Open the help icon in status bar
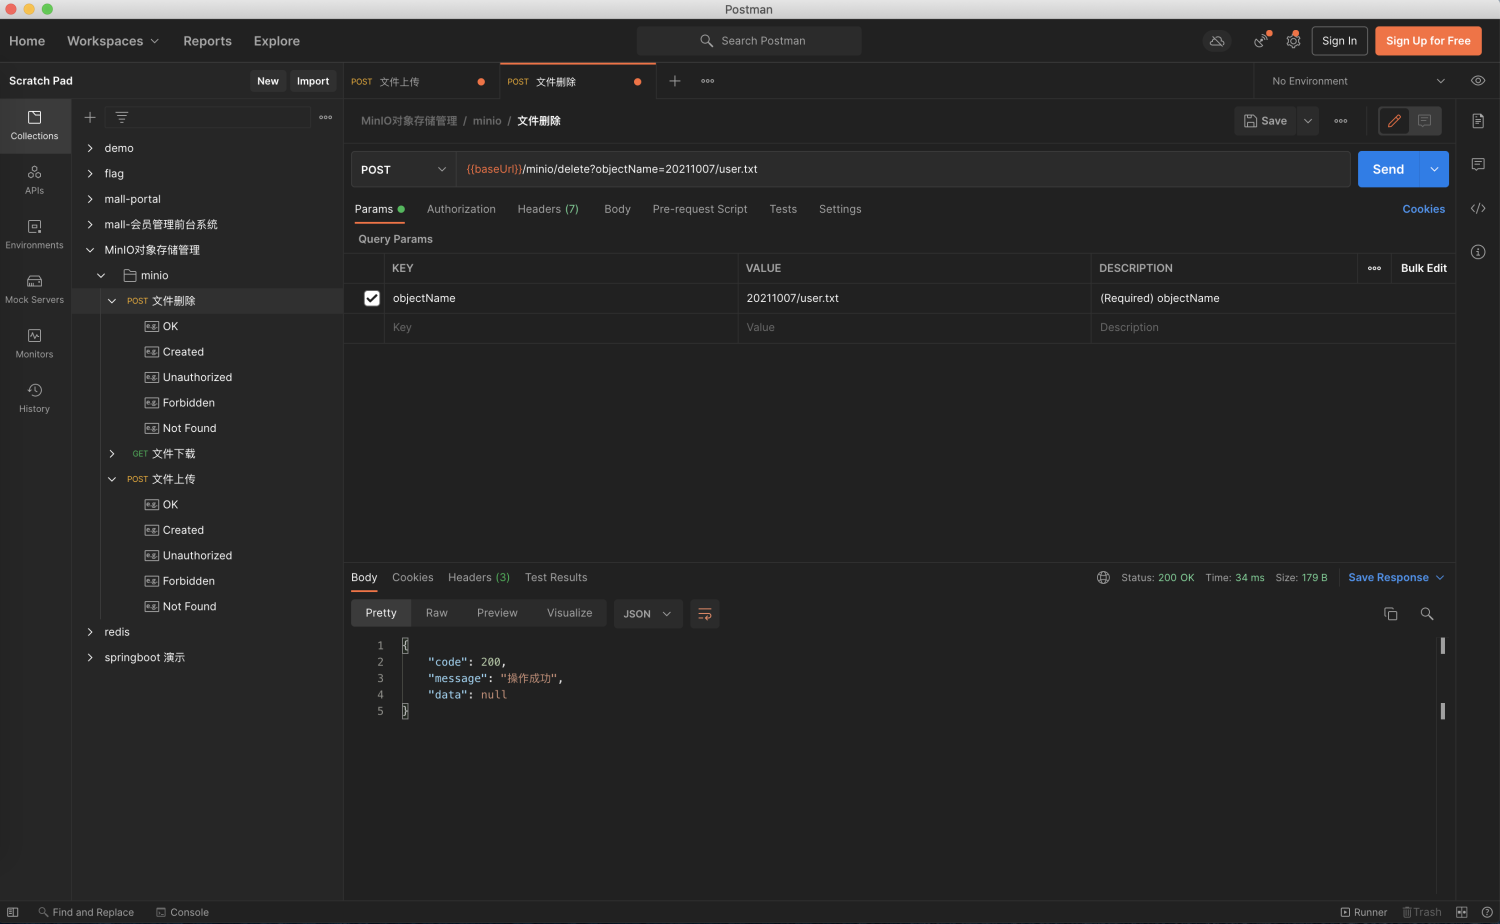Image resolution: width=1500 pixels, height=924 pixels. [1487, 912]
